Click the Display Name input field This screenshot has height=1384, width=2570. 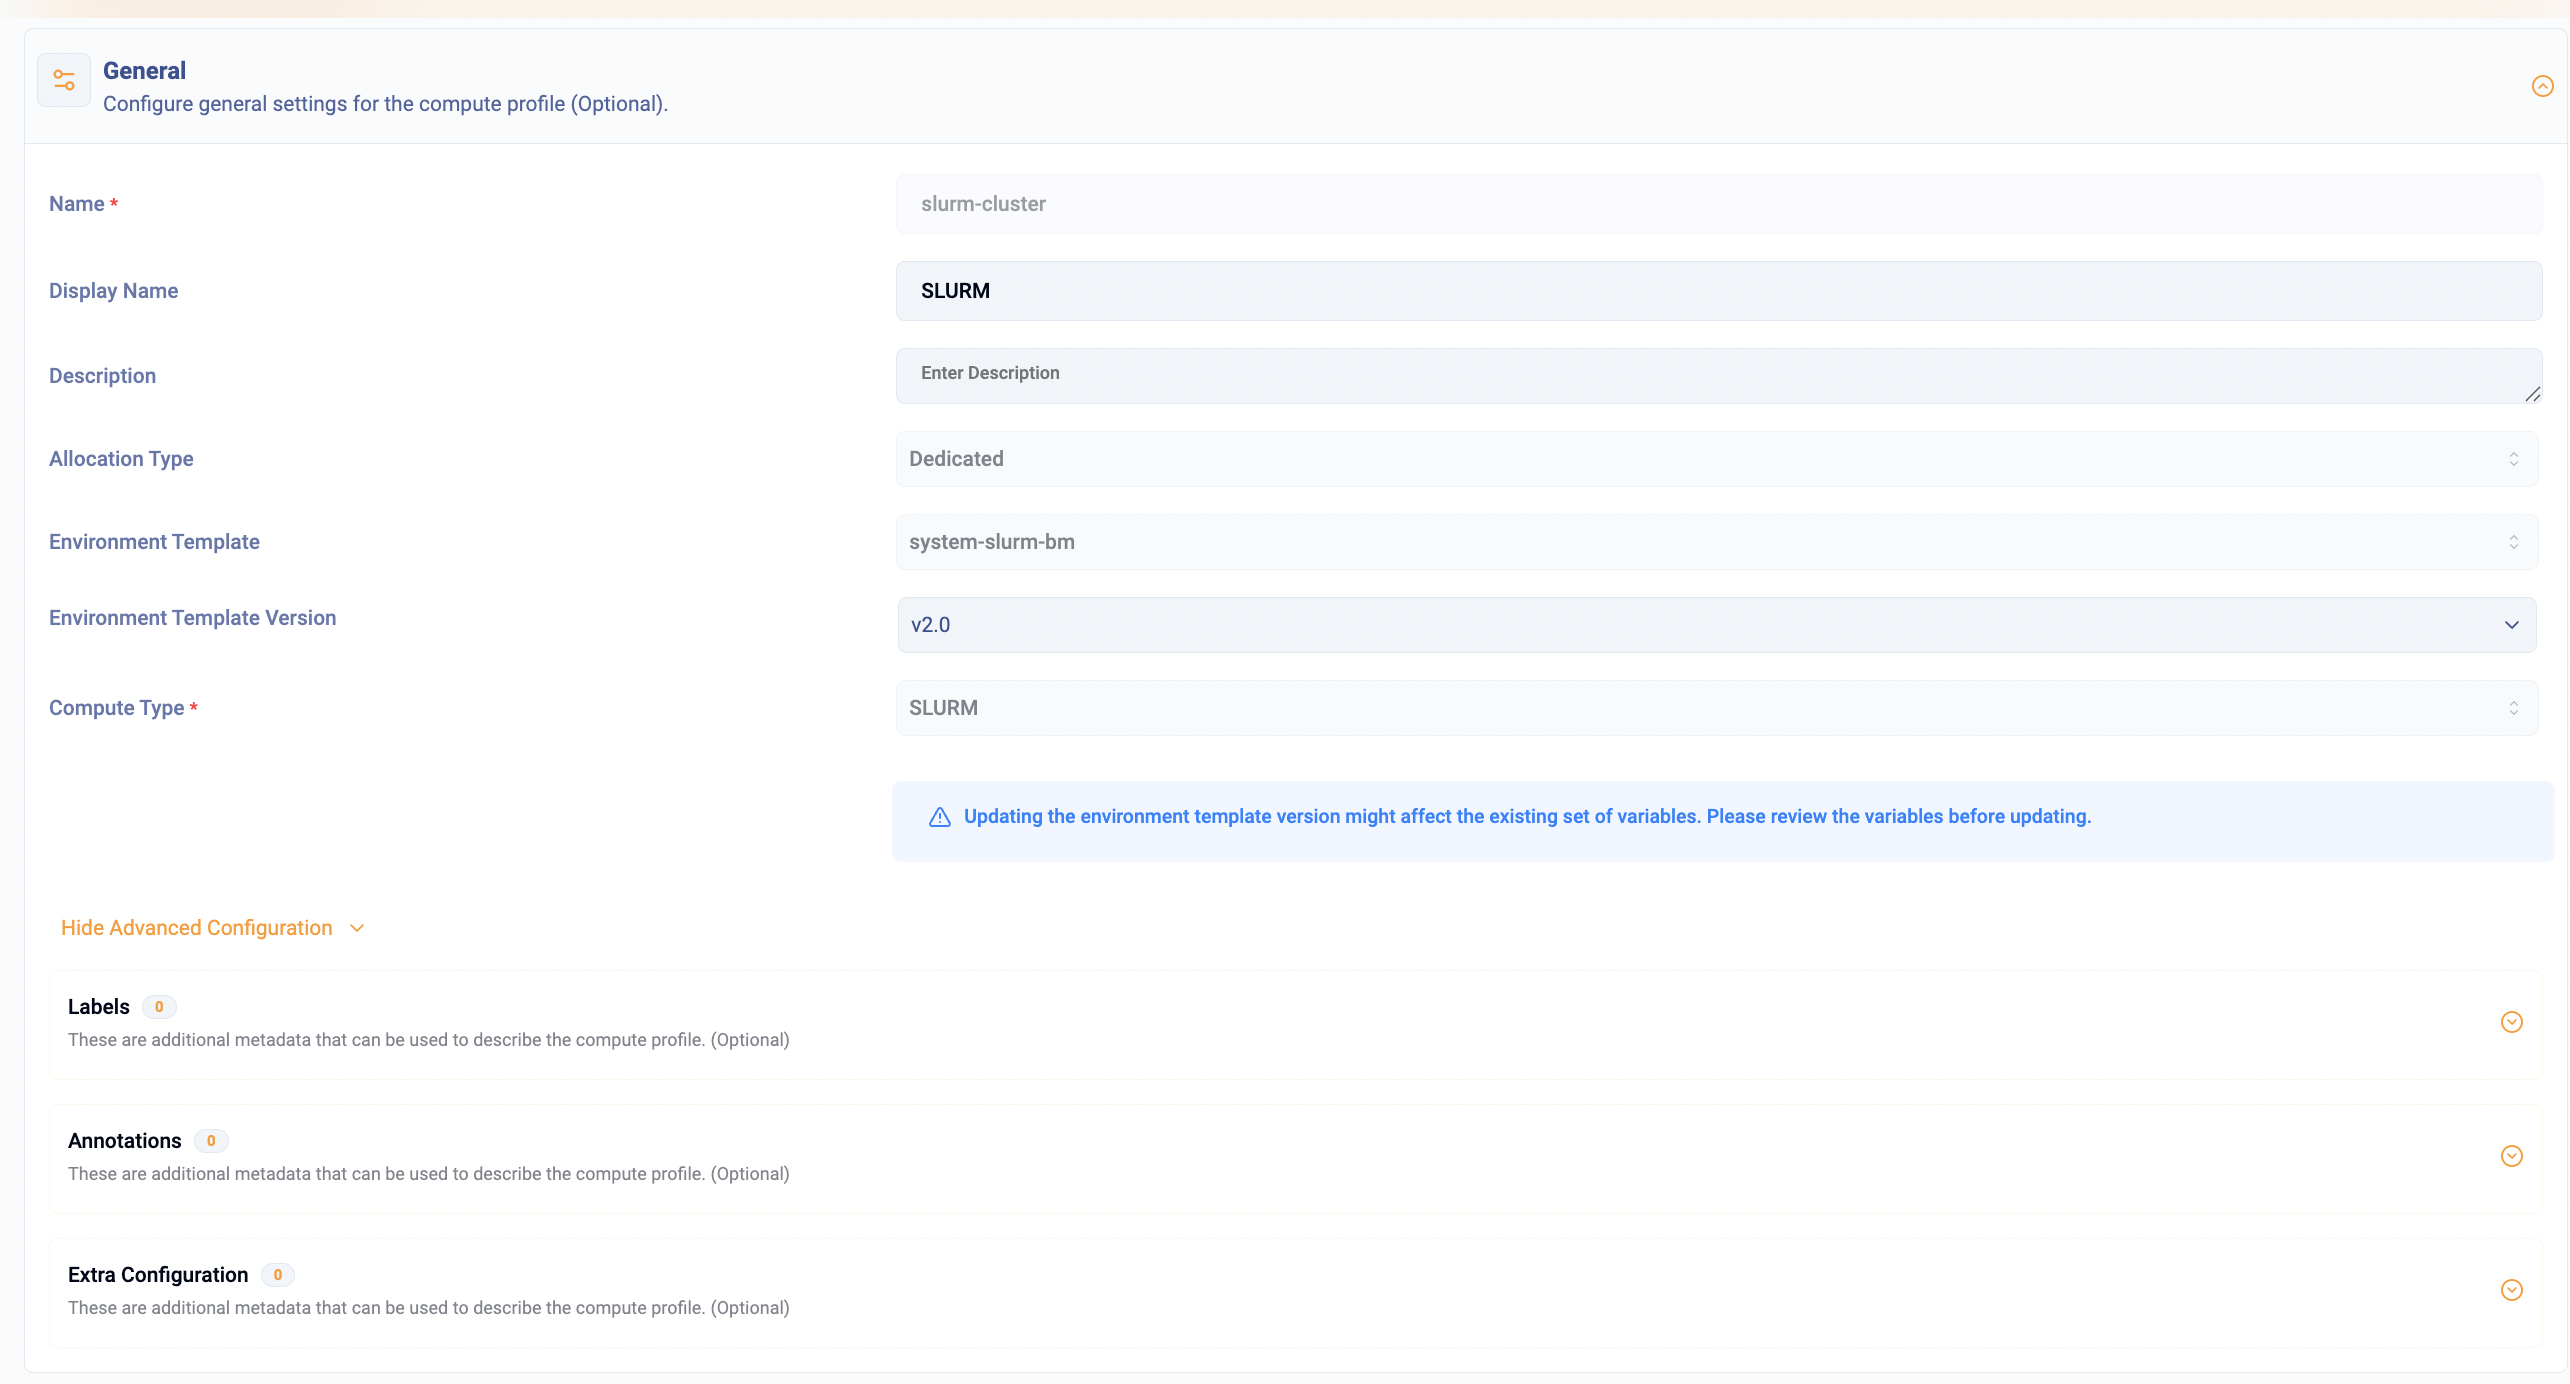coord(1718,291)
